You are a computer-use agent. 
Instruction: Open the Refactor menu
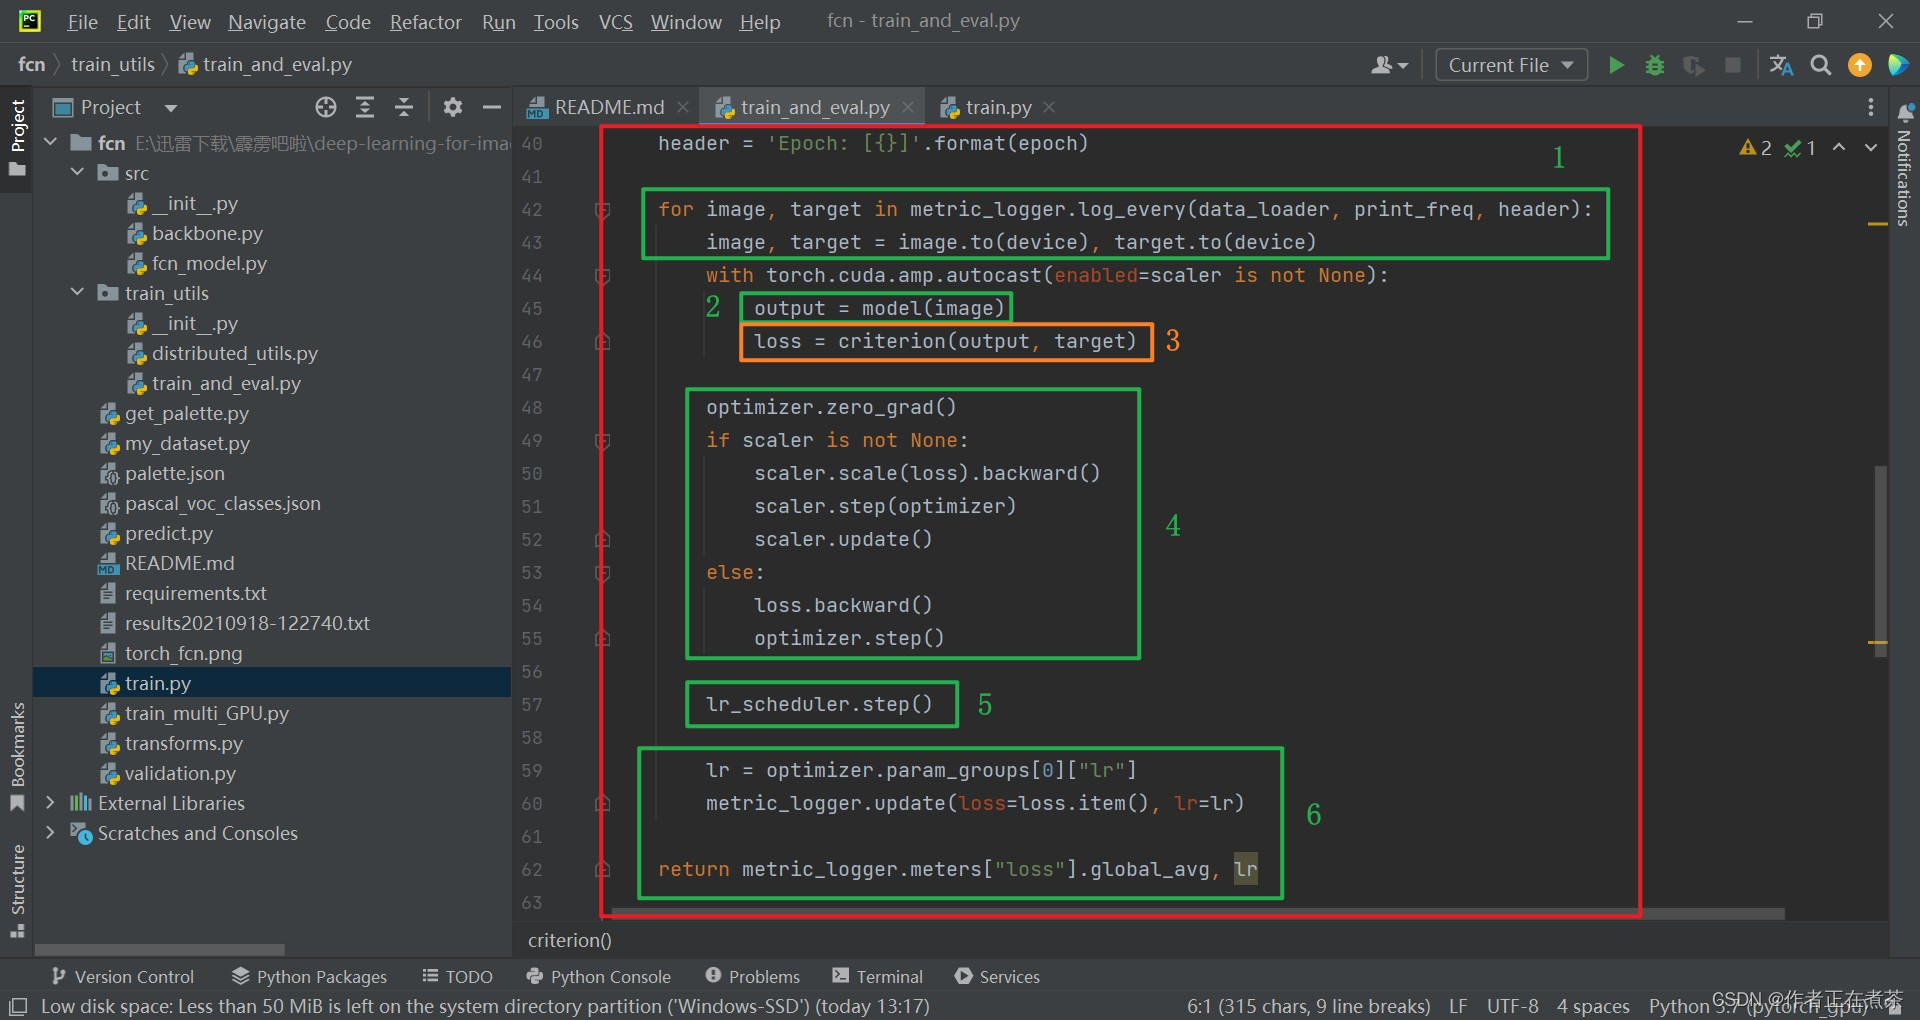pos(424,21)
